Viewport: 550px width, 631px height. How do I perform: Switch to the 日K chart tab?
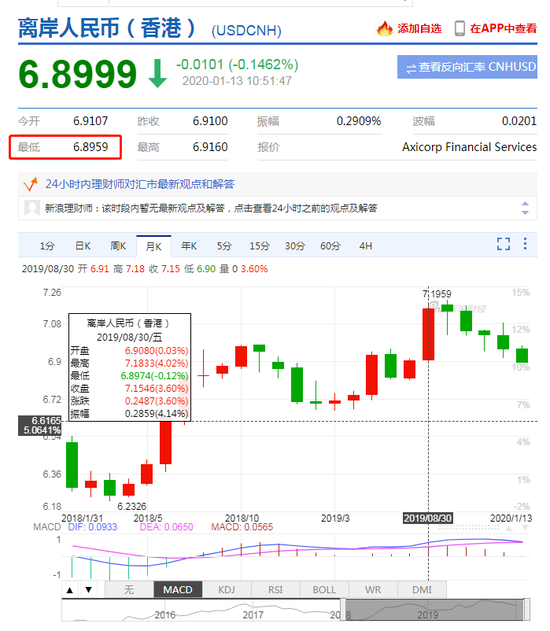[83, 246]
